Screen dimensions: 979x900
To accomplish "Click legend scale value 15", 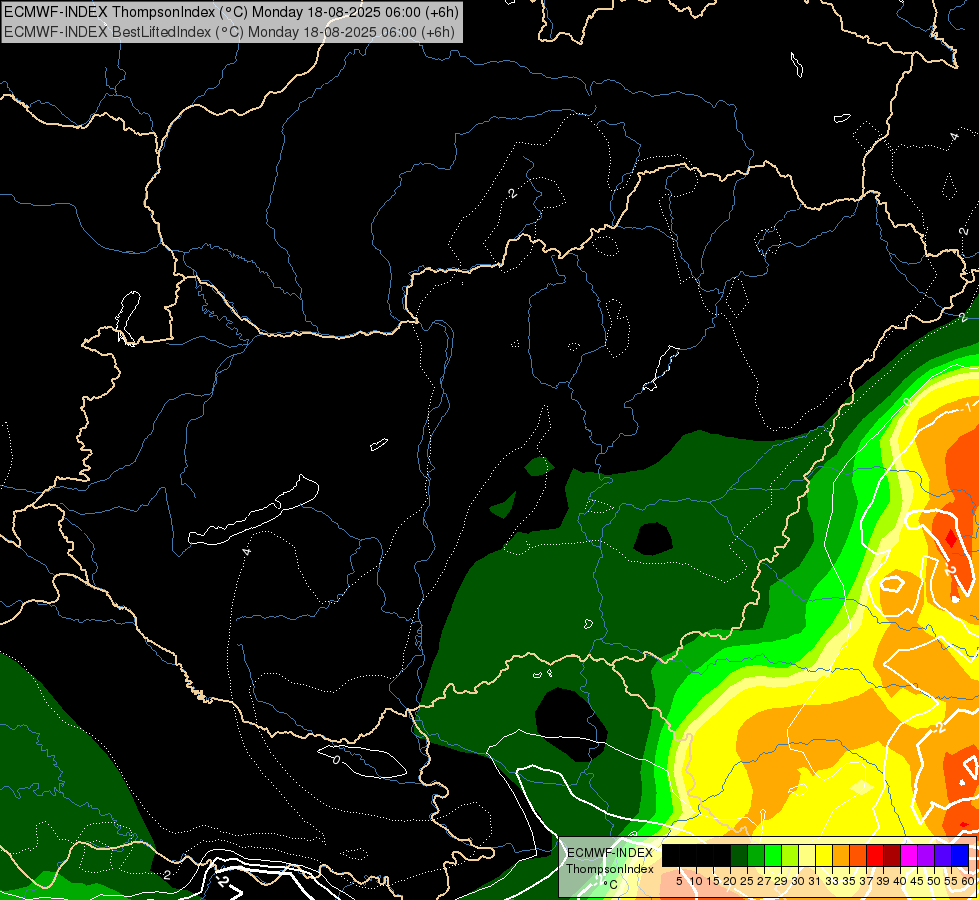I will (x=713, y=881).
